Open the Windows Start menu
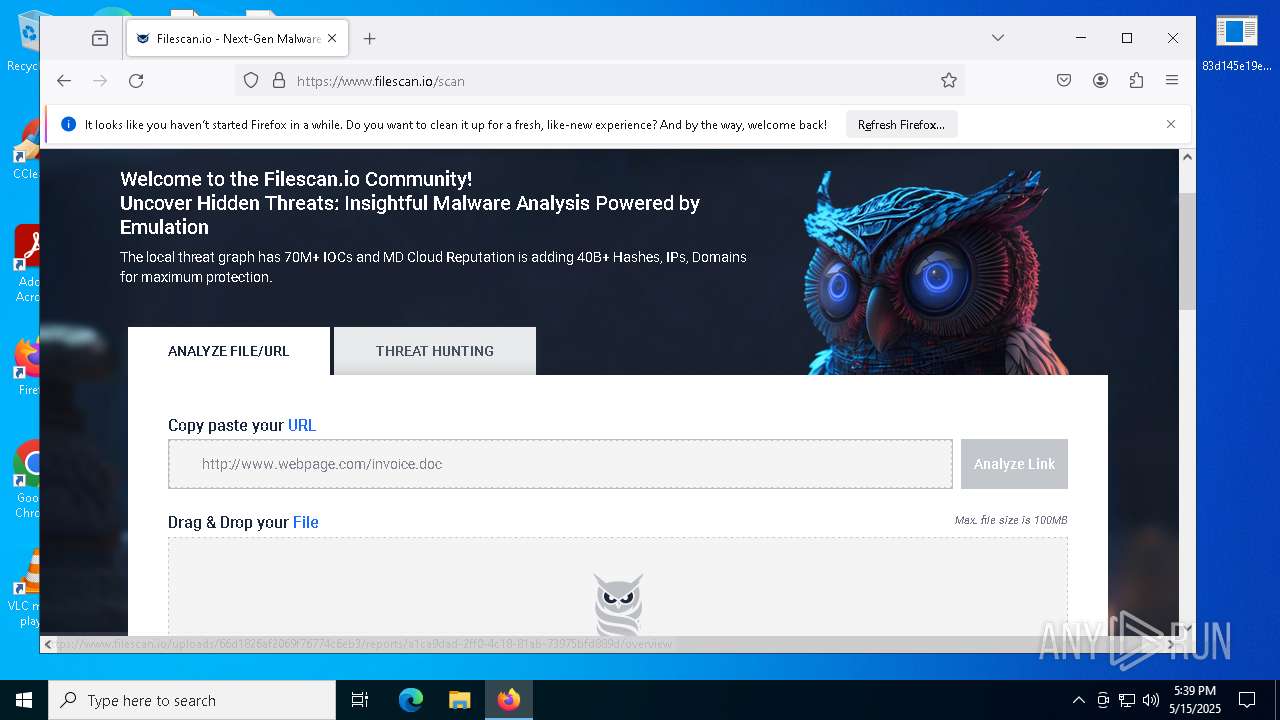 pyautogui.click(x=24, y=700)
